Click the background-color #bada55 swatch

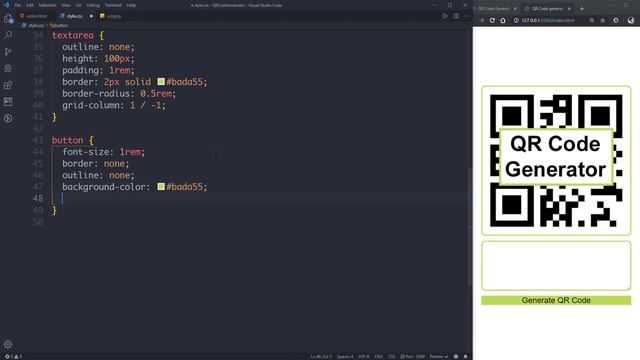point(161,187)
